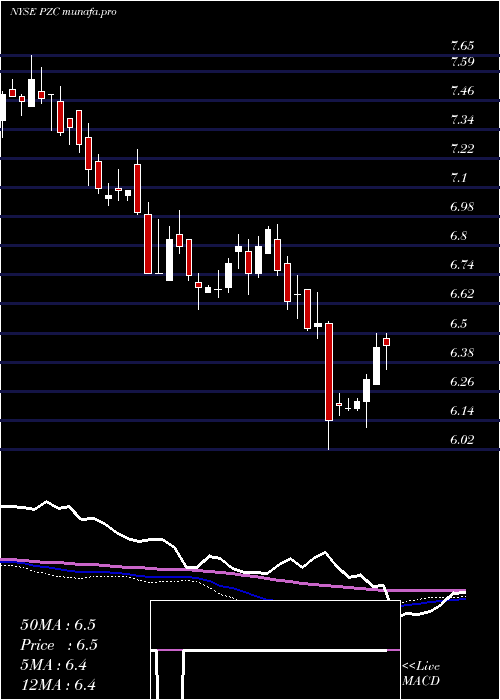Click the 5MA : 6.4 readout
500x700 pixels.
click(x=54, y=665)
